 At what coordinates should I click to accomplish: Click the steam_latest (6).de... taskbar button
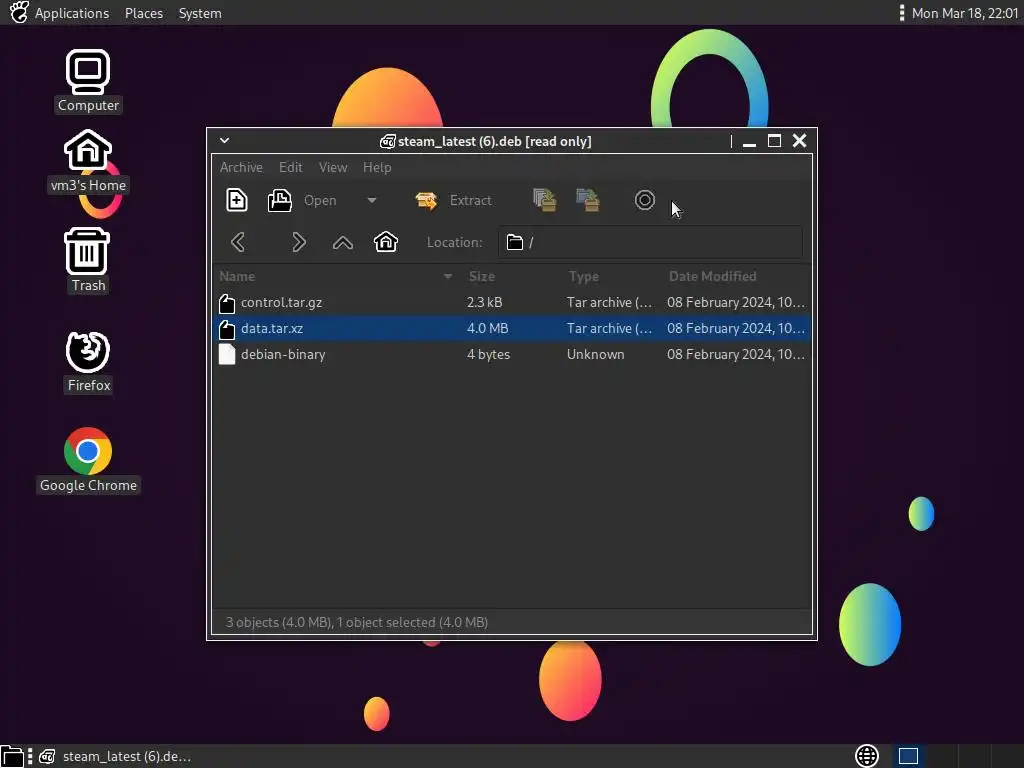116,756
